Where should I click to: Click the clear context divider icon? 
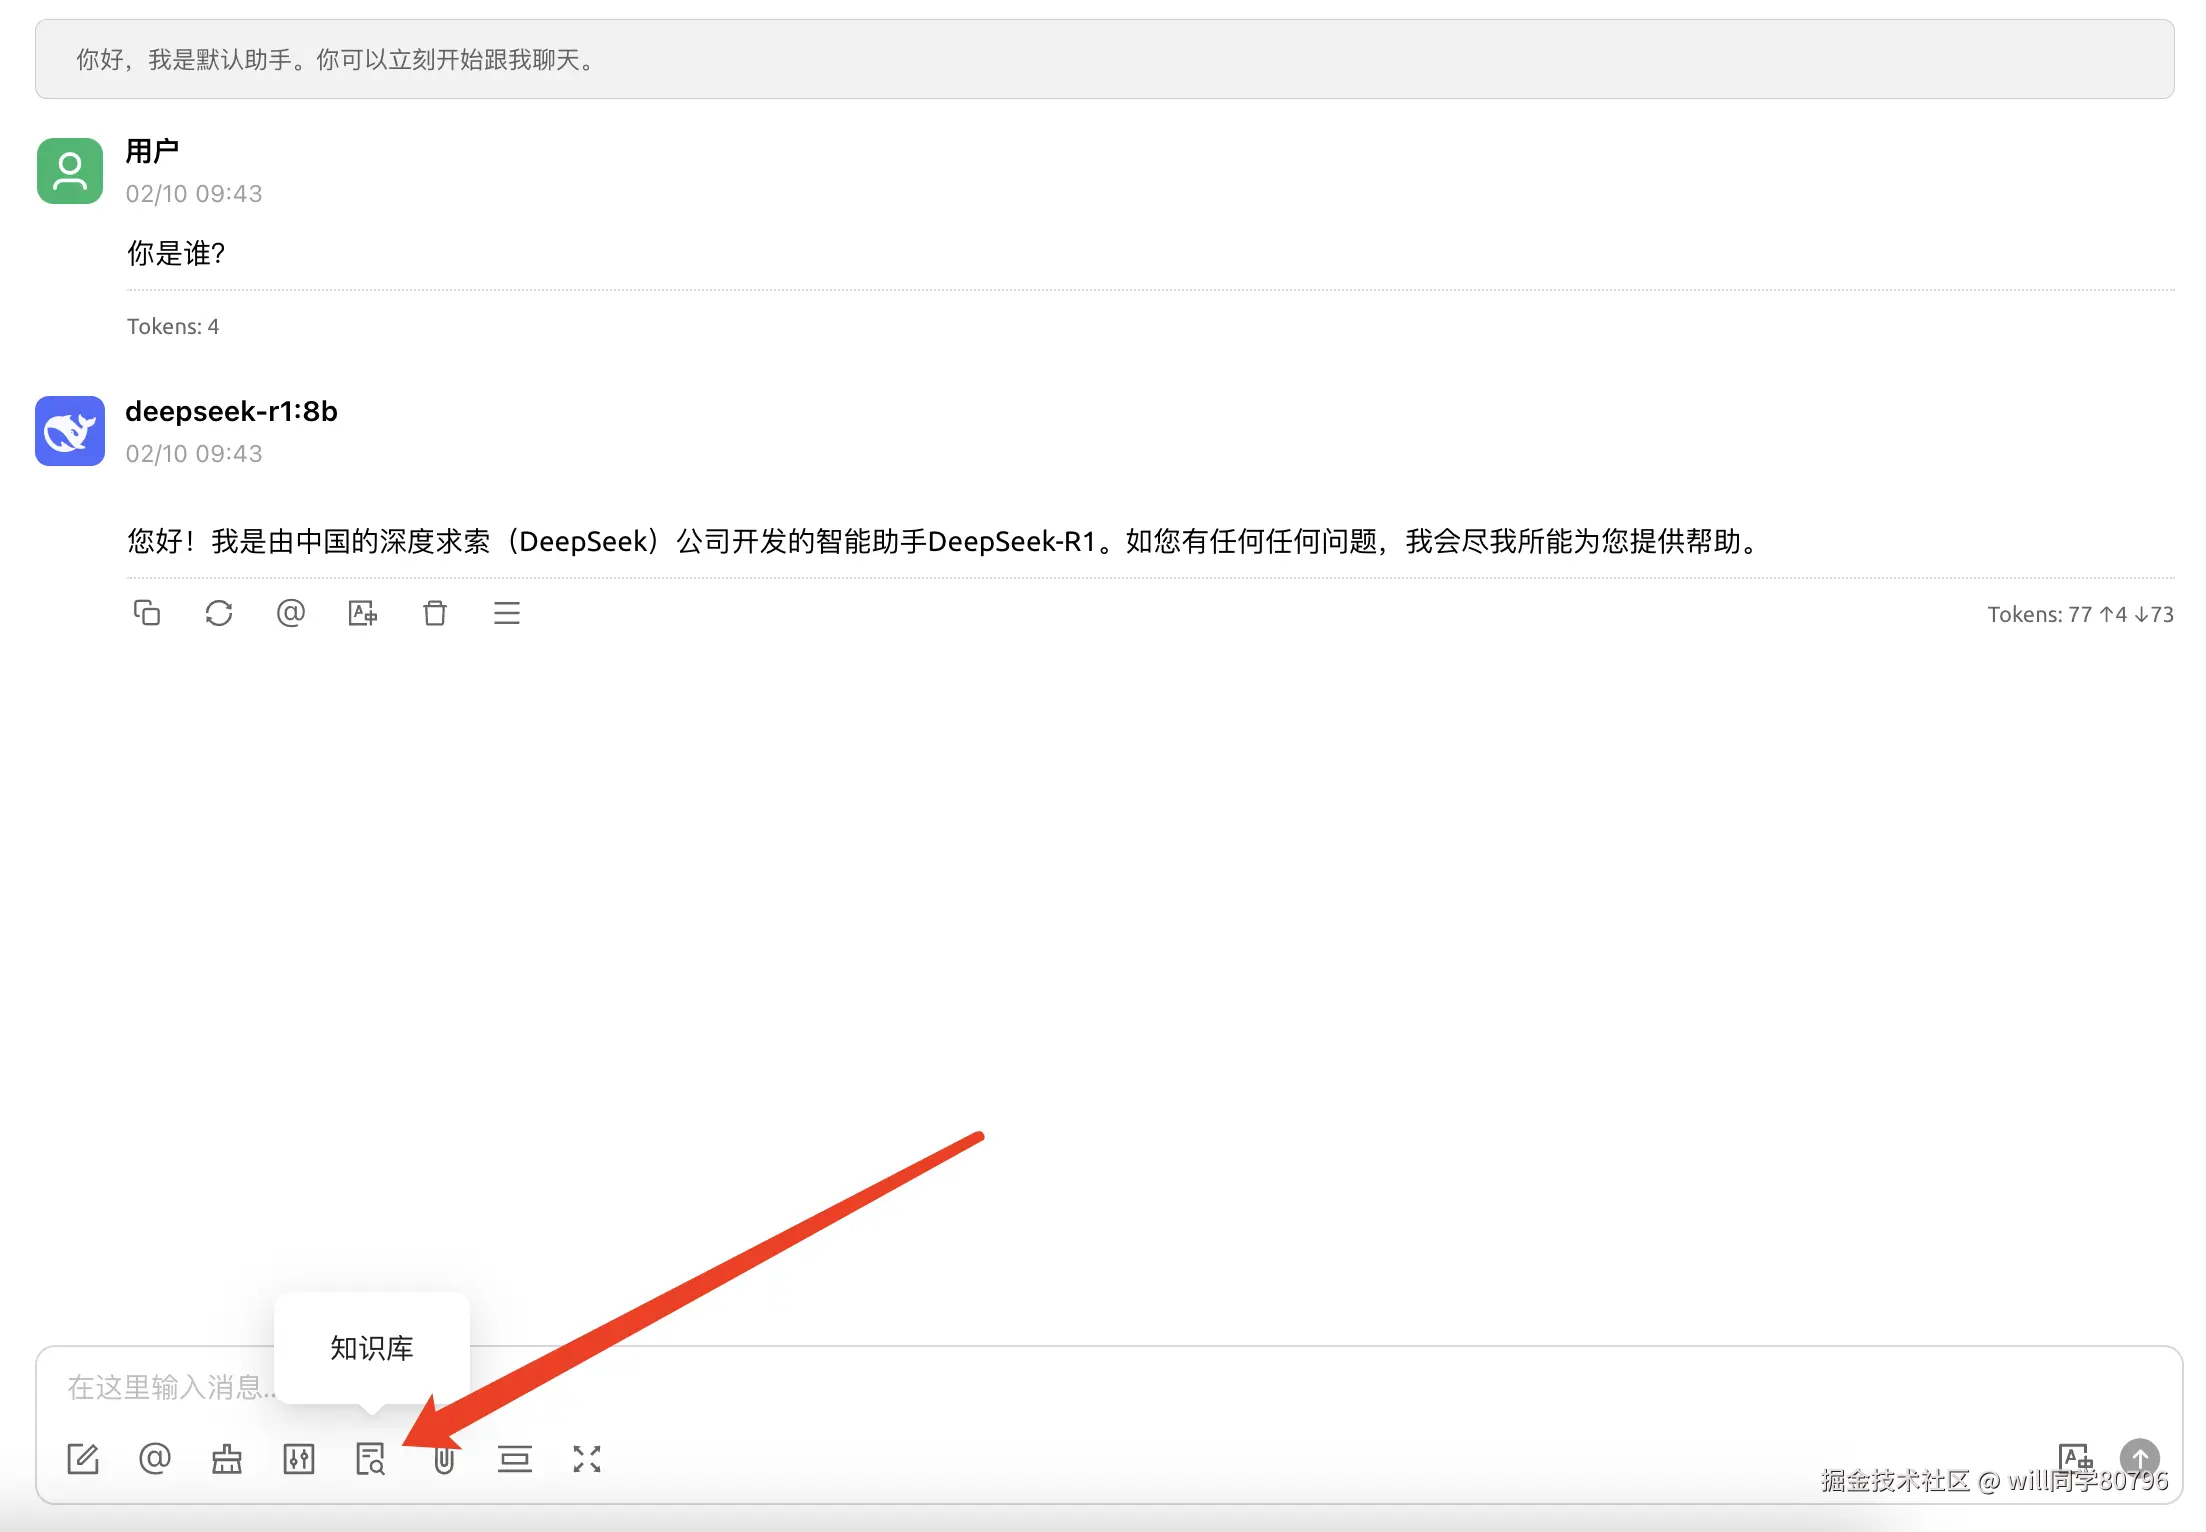(x=515, y=1459)
